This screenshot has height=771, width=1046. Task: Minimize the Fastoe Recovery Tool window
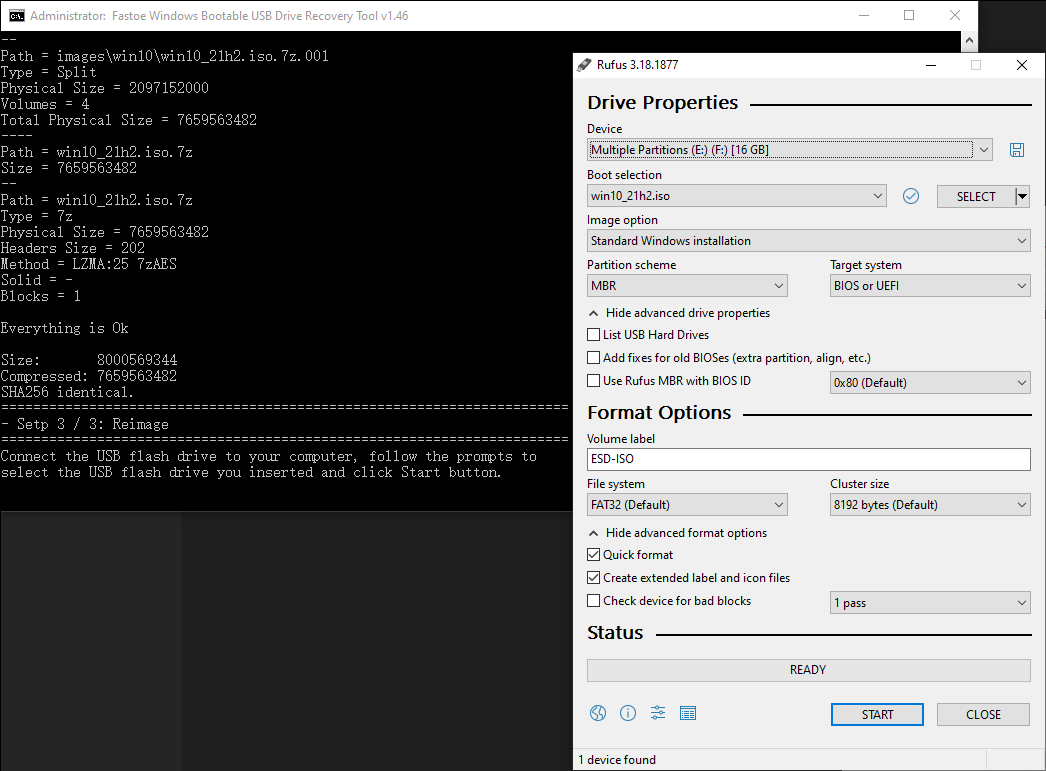point(864,15)
